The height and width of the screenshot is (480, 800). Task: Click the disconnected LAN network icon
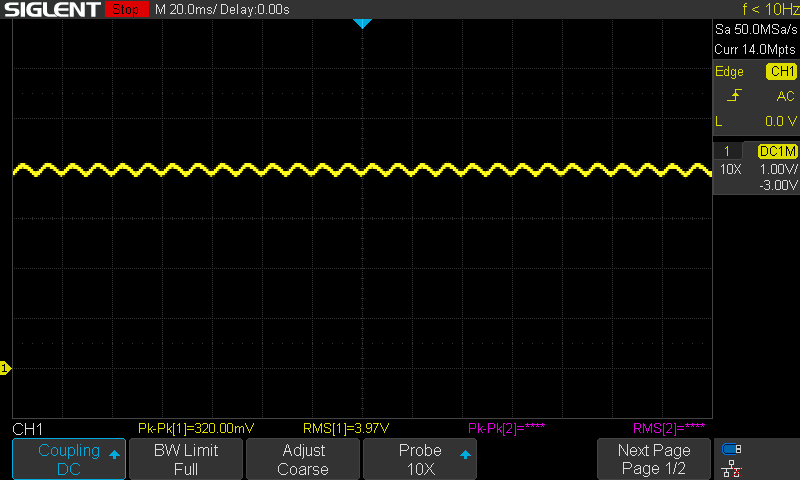coord(732,467)
